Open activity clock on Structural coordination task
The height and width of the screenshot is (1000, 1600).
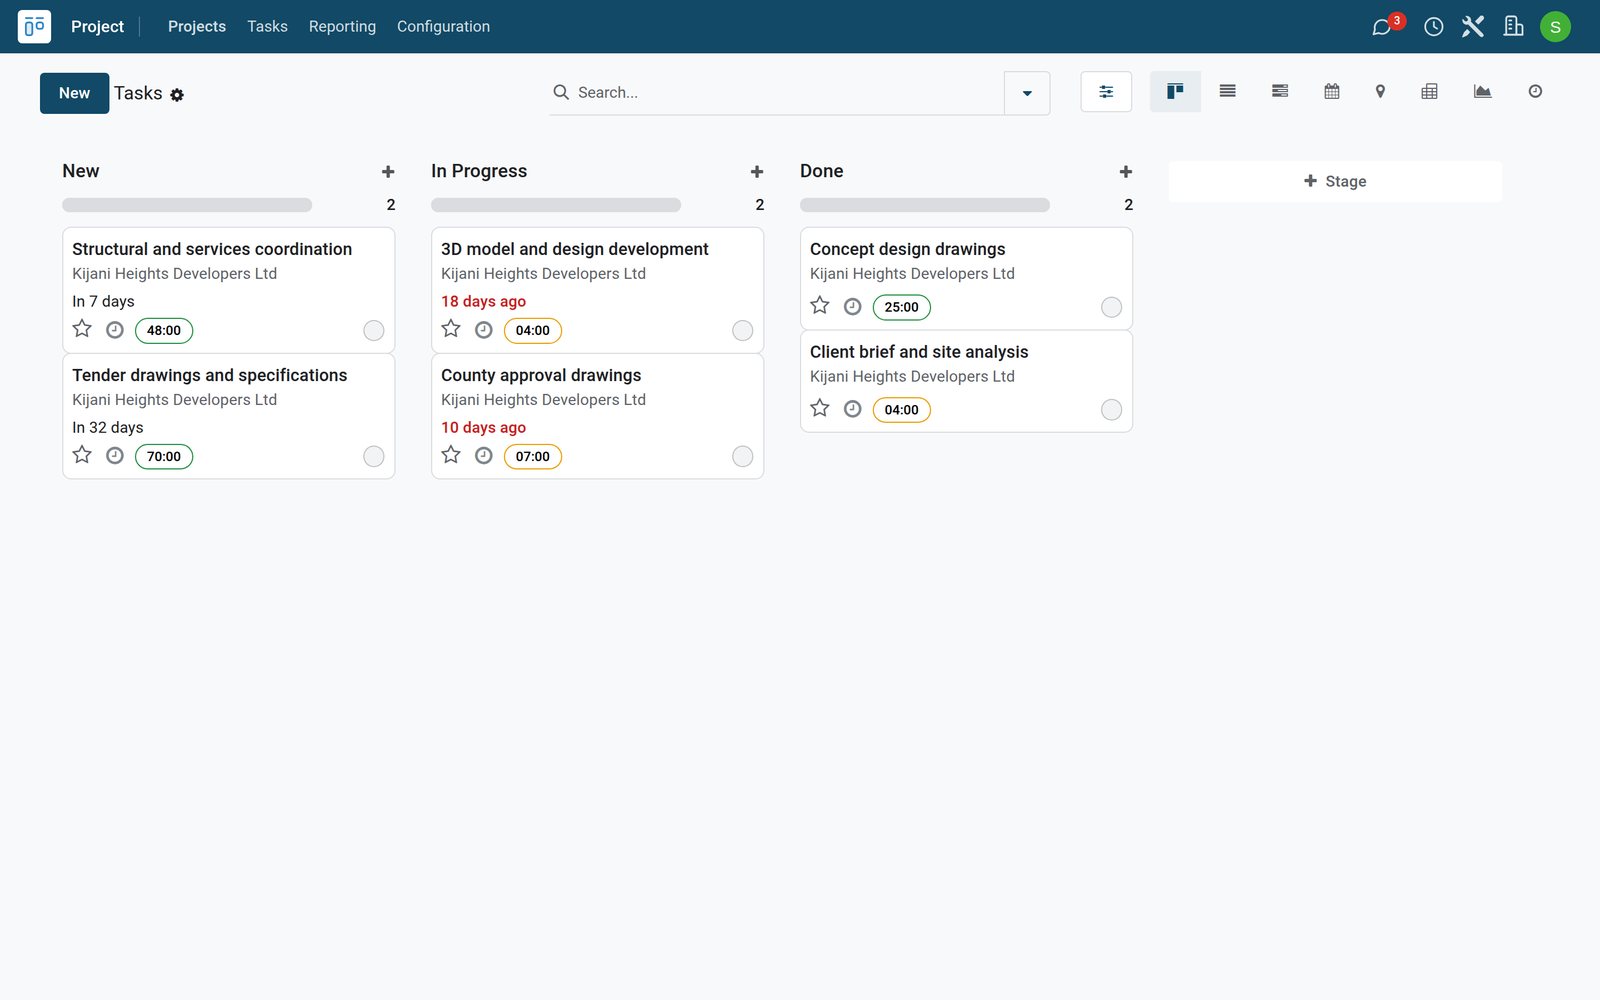[115, 330]
